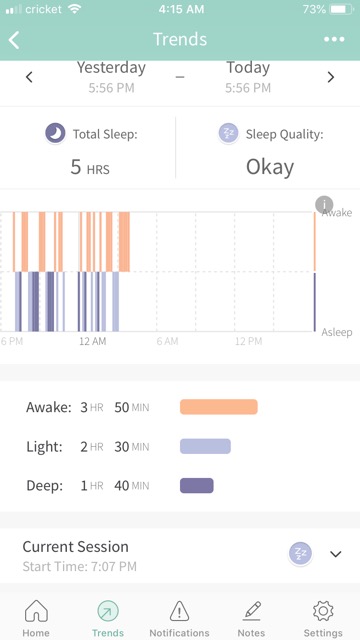This screenshot has width=360, height=640.
Task: Advance to the next date range
Action: (331, 77)
